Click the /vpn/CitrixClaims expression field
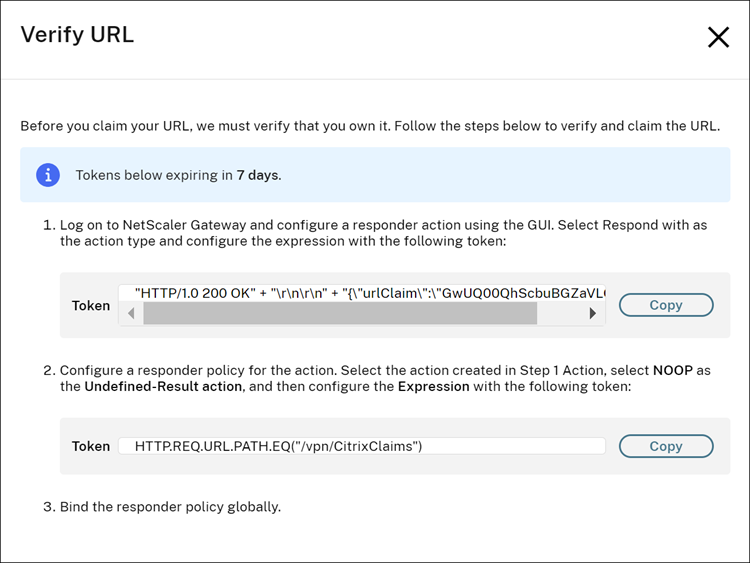The width and height of the screenshot is (750, 563). [x=362, y=446]
